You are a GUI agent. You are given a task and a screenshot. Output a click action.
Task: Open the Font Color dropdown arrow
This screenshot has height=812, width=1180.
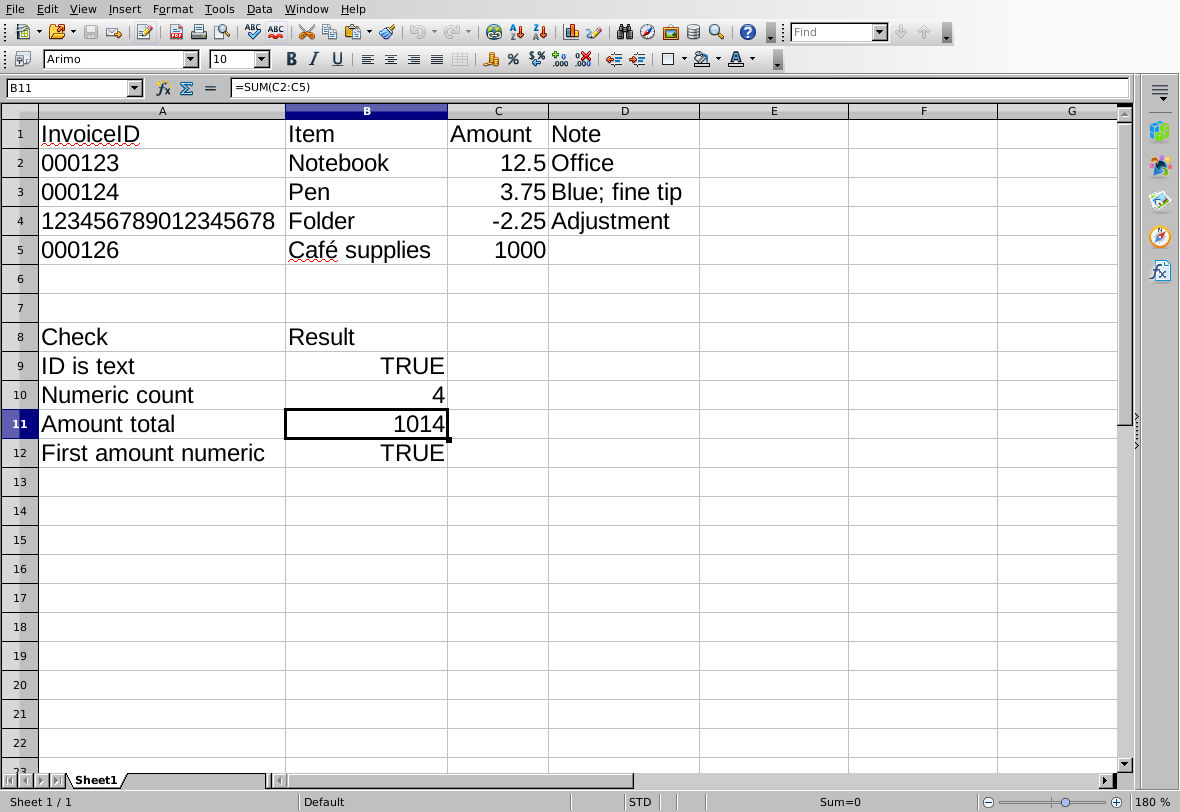click(753, 59)
